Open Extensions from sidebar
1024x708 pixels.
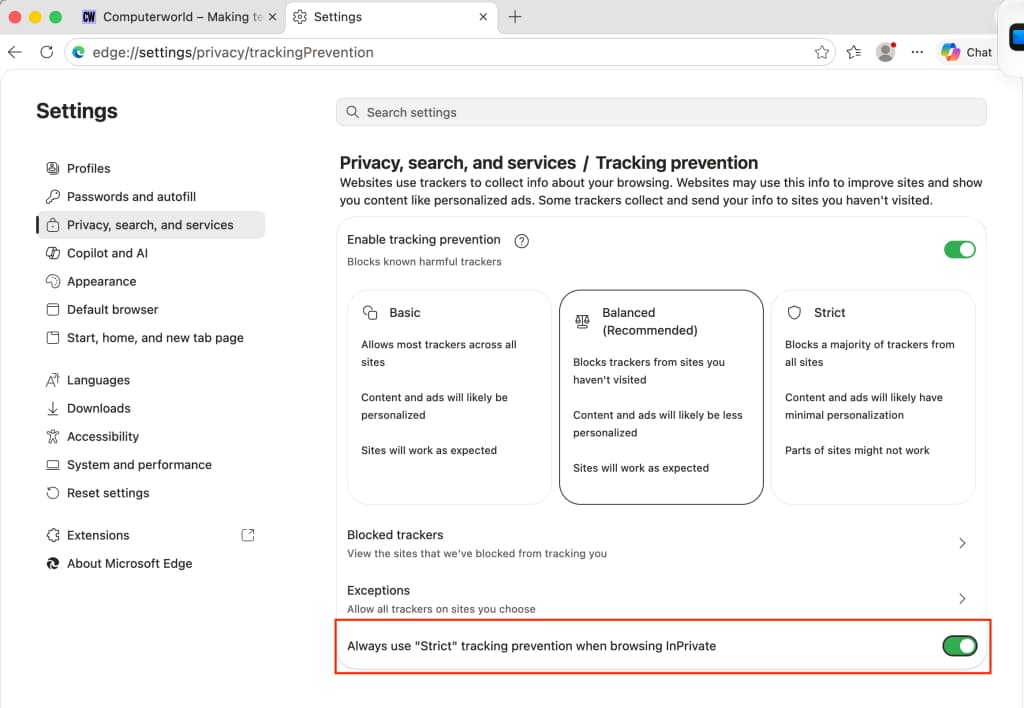click(x=150, y=536)
